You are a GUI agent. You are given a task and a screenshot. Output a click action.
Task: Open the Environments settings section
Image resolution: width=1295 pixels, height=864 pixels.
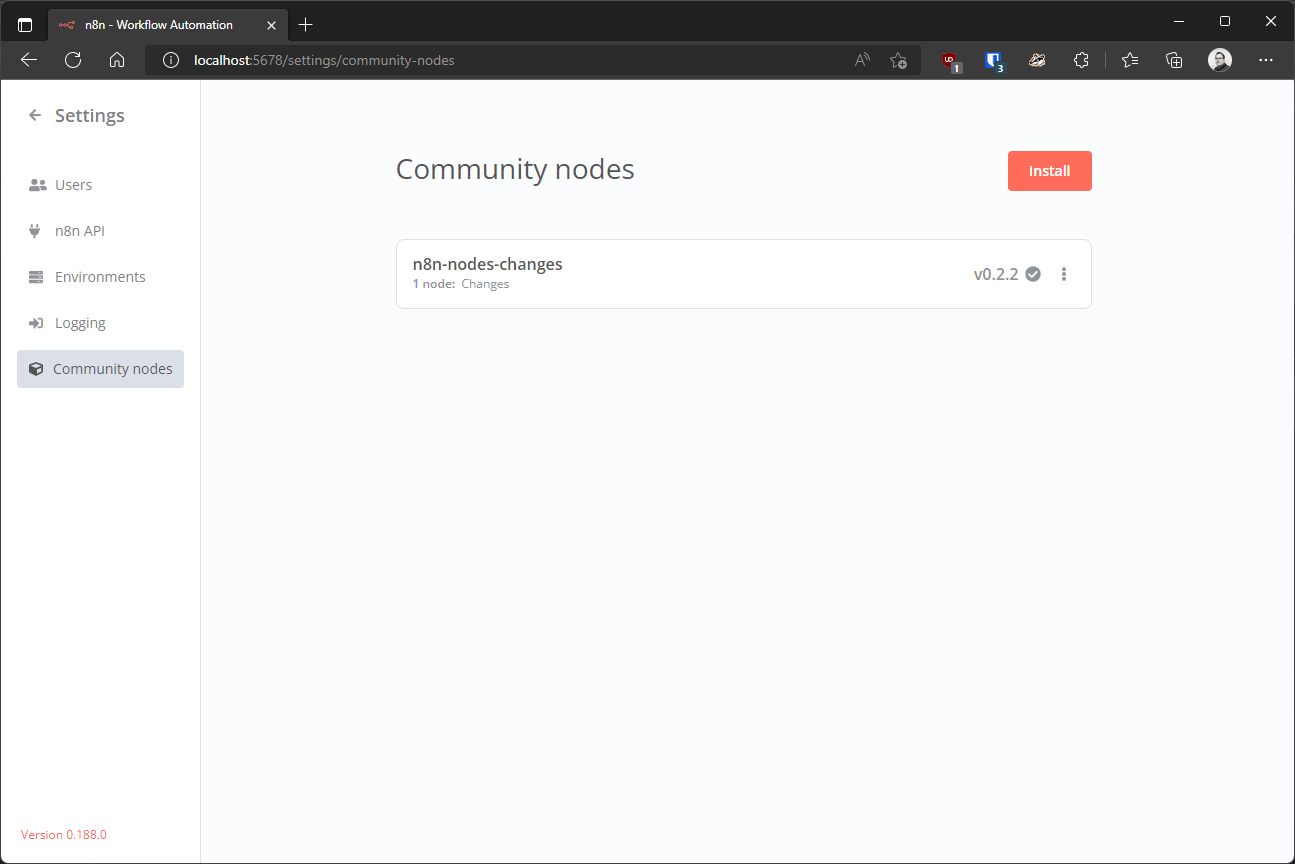coord(99,277)
